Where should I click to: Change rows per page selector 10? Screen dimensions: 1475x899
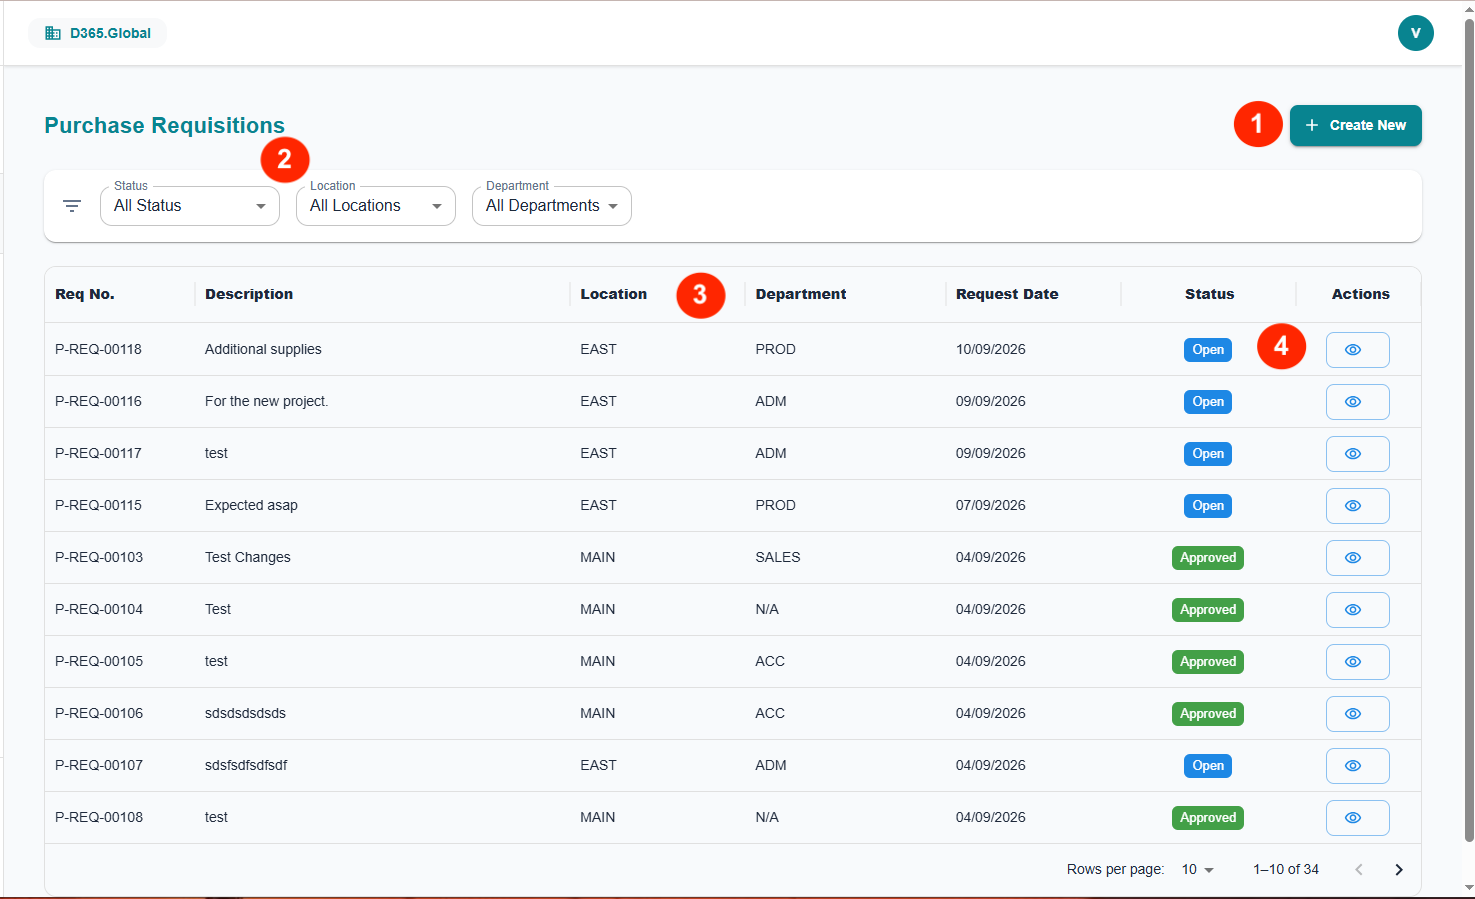pos(1197,870)
